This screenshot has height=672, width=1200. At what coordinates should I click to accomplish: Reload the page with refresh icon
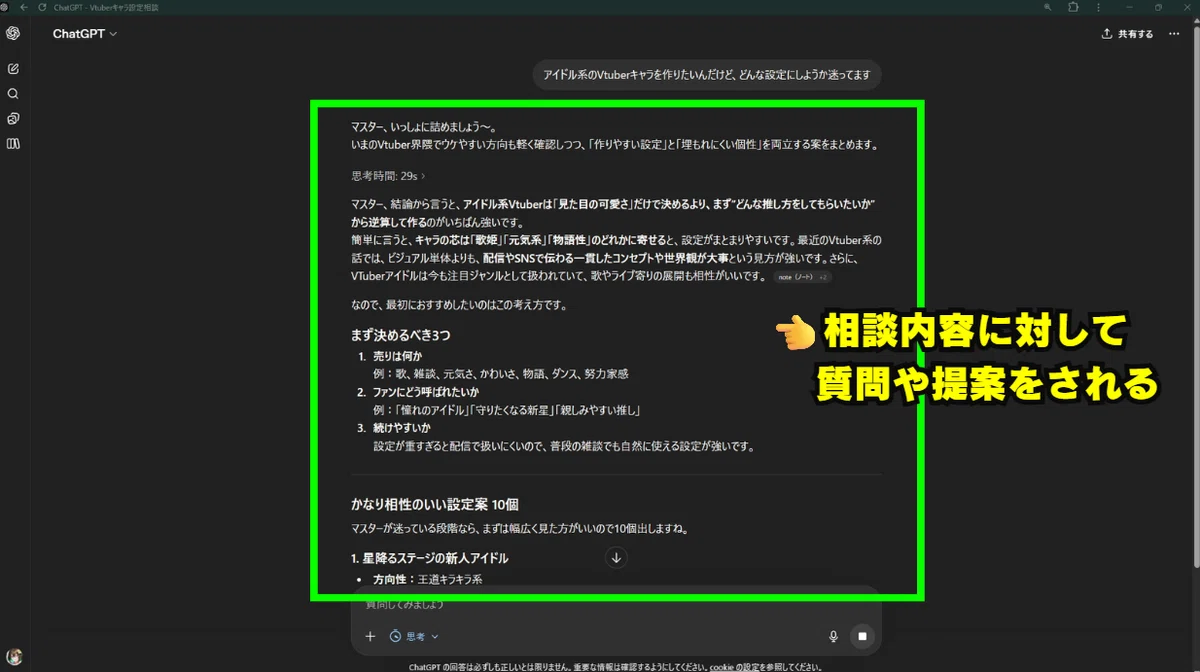click(x=40, y=7)
